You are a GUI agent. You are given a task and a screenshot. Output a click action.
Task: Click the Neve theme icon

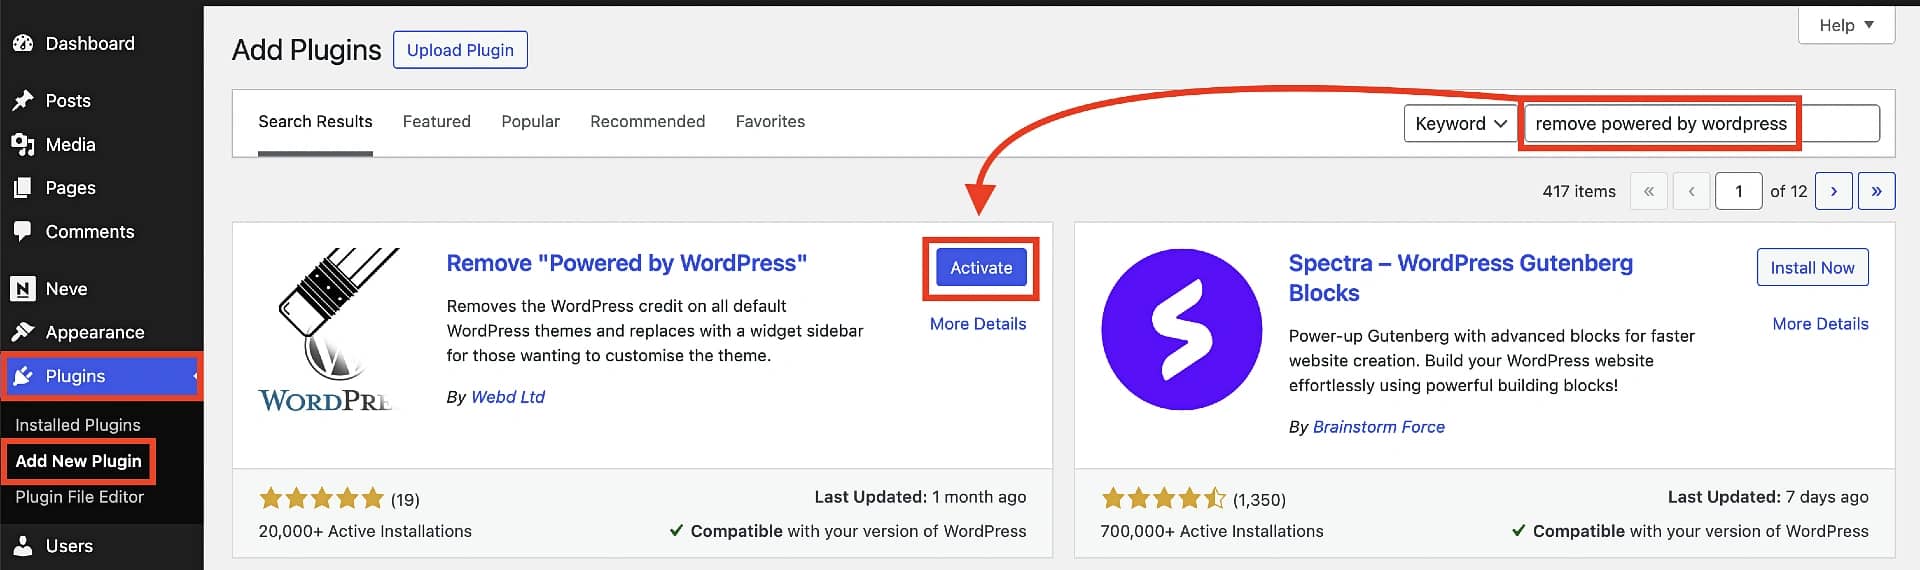(22, 288)
